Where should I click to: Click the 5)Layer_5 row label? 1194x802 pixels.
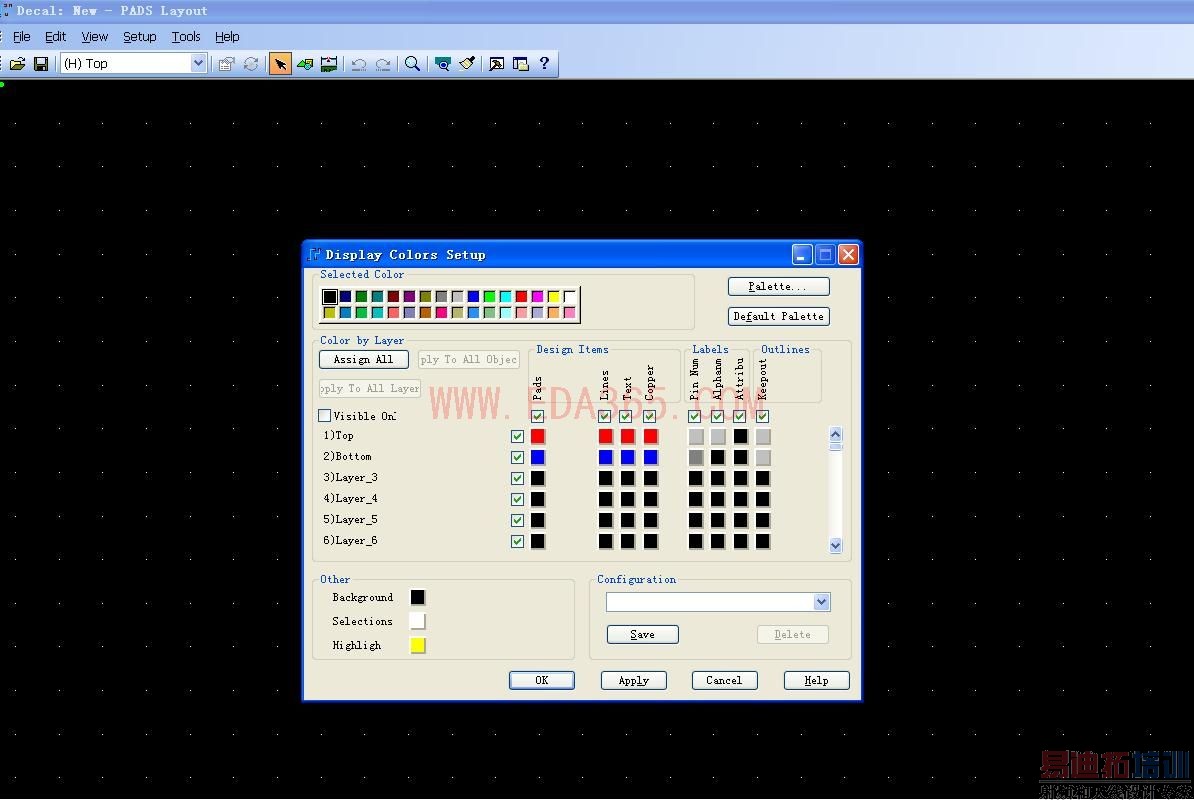pos(350,519)
